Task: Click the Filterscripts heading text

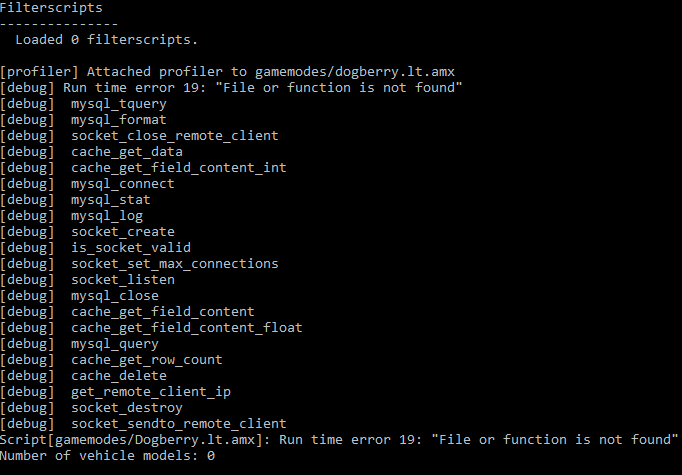Action: 51,8
